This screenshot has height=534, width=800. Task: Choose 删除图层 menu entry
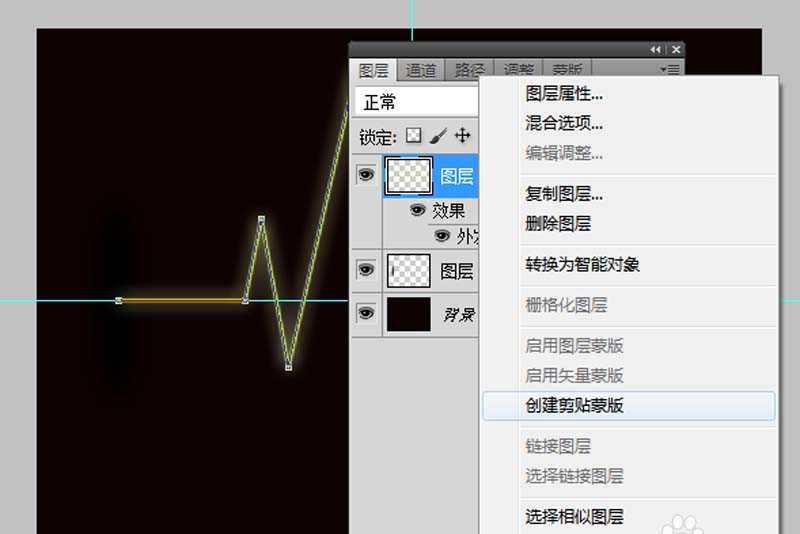coord(558,223)
